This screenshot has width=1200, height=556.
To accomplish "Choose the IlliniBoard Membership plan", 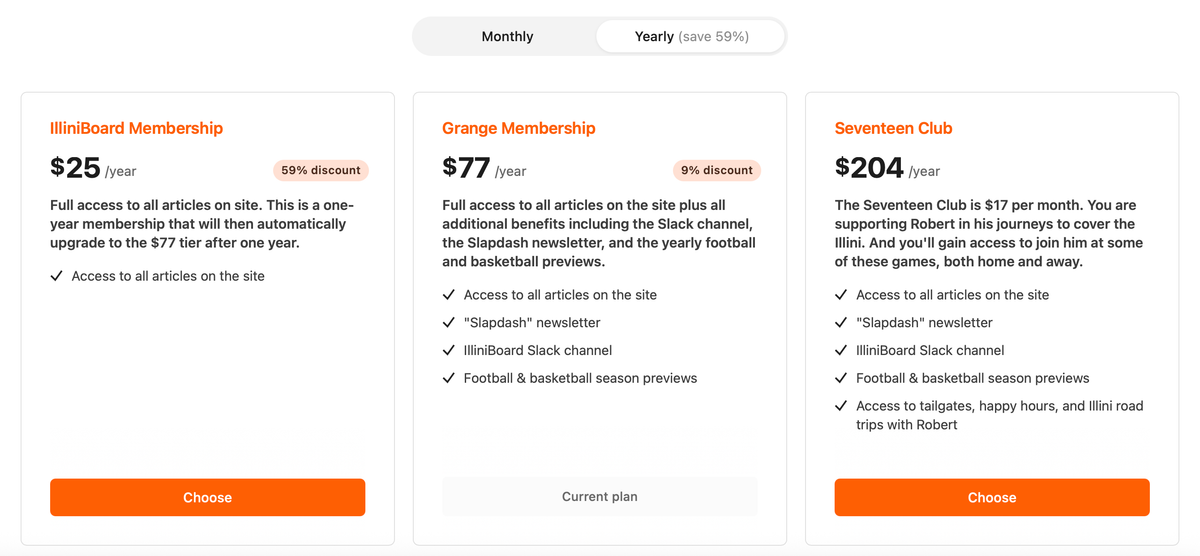I will pyautogui.click(x=207, y=497).
